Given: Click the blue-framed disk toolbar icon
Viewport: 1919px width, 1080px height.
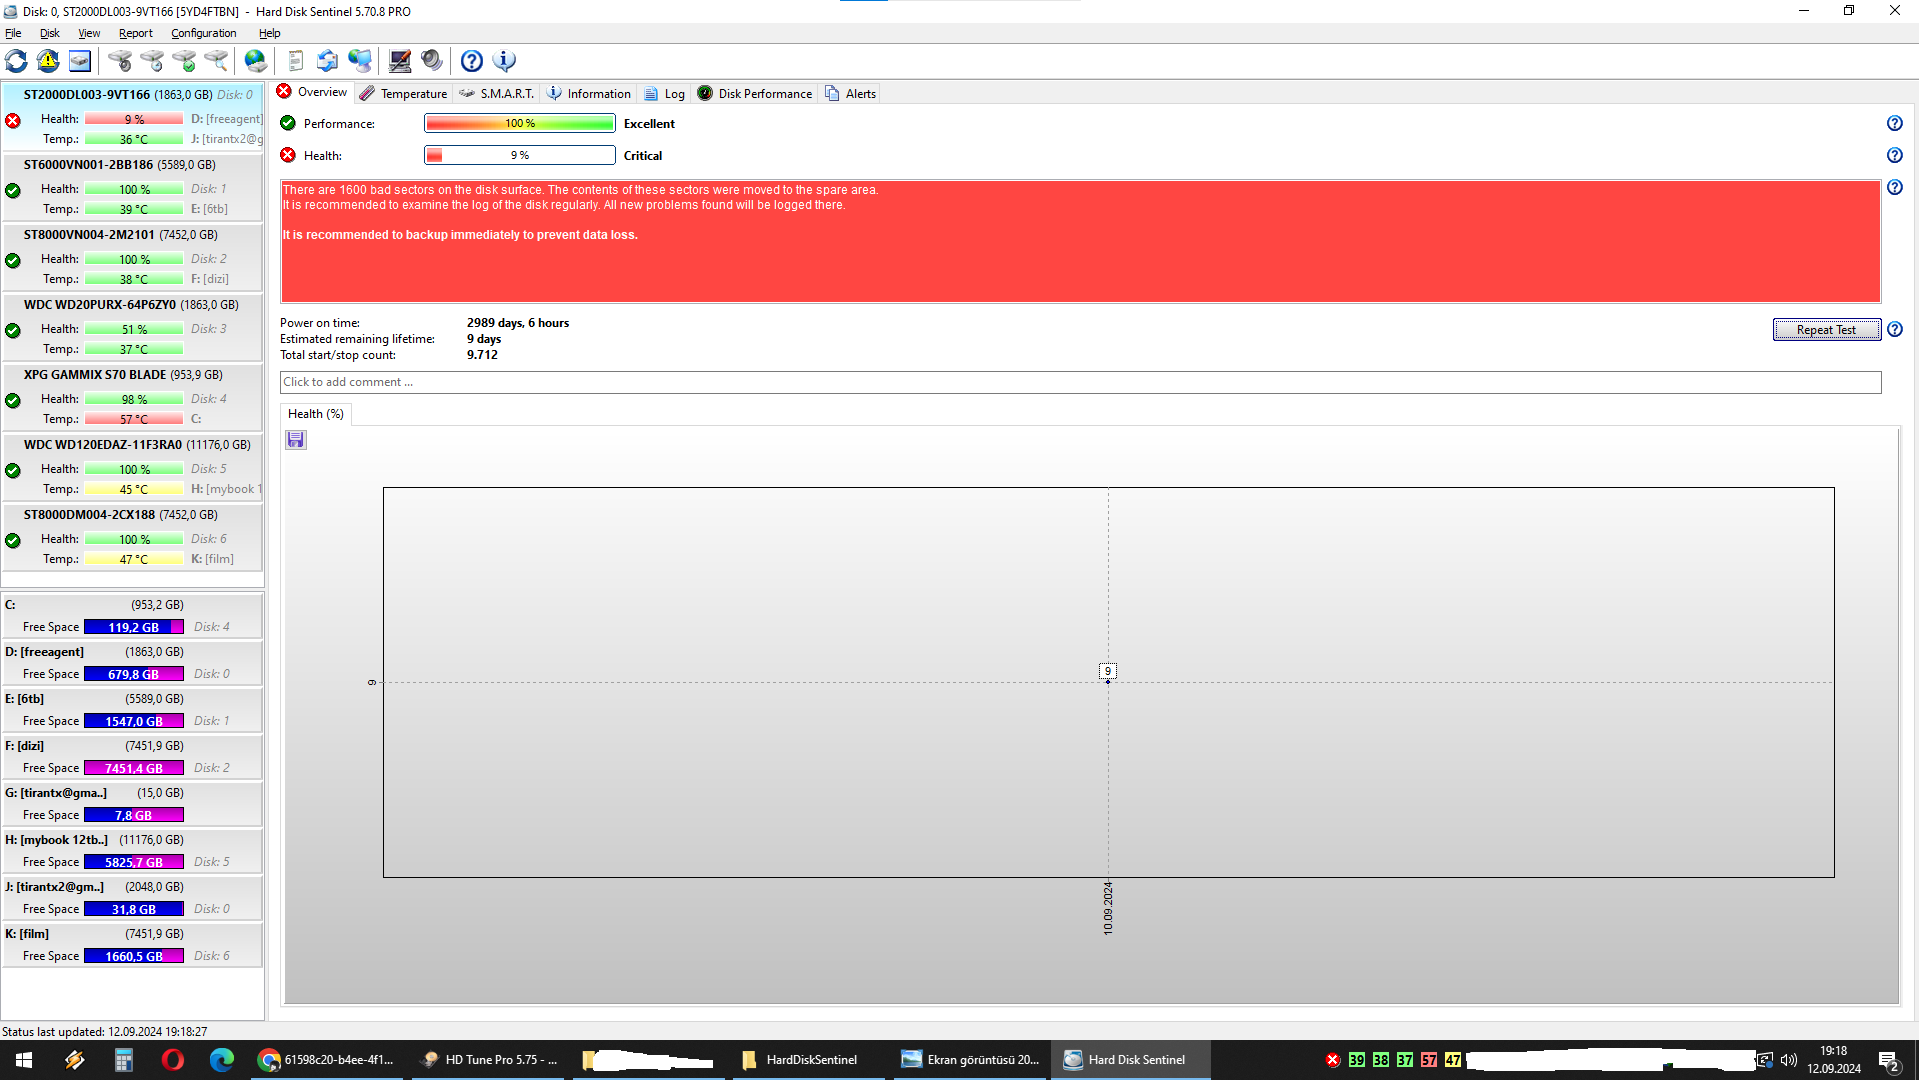Looking at the screenshot, I should 80,61.
